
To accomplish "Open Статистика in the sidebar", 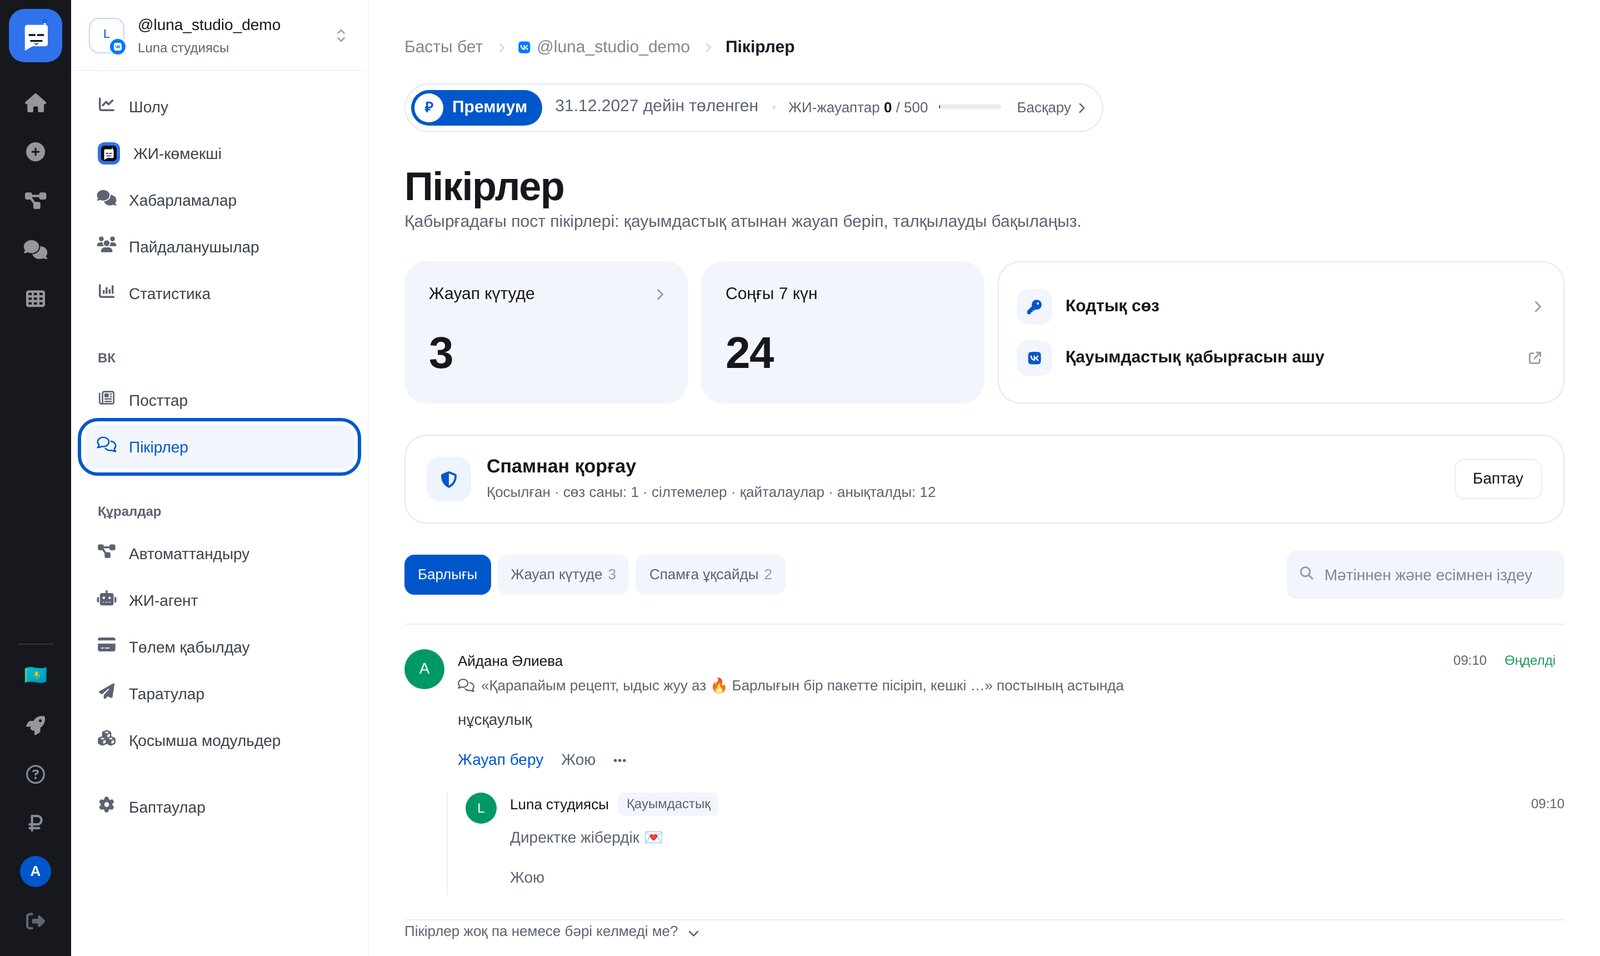I will point(219,293).
